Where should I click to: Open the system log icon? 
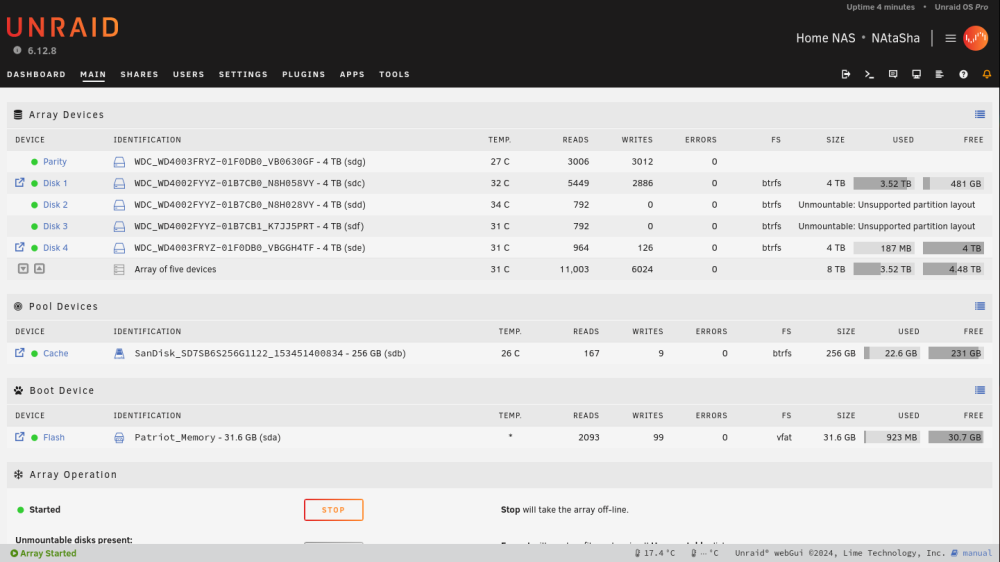pos(939,74)
